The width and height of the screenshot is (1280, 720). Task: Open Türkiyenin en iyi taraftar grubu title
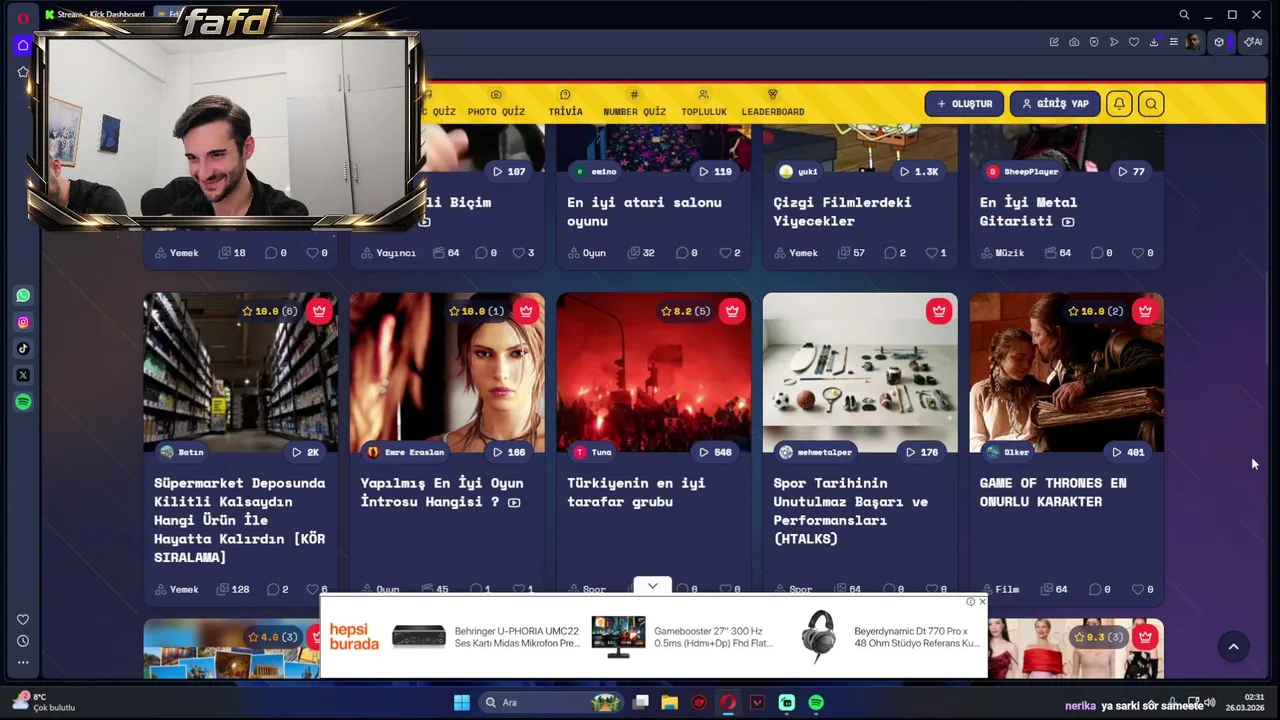(636, 492)
